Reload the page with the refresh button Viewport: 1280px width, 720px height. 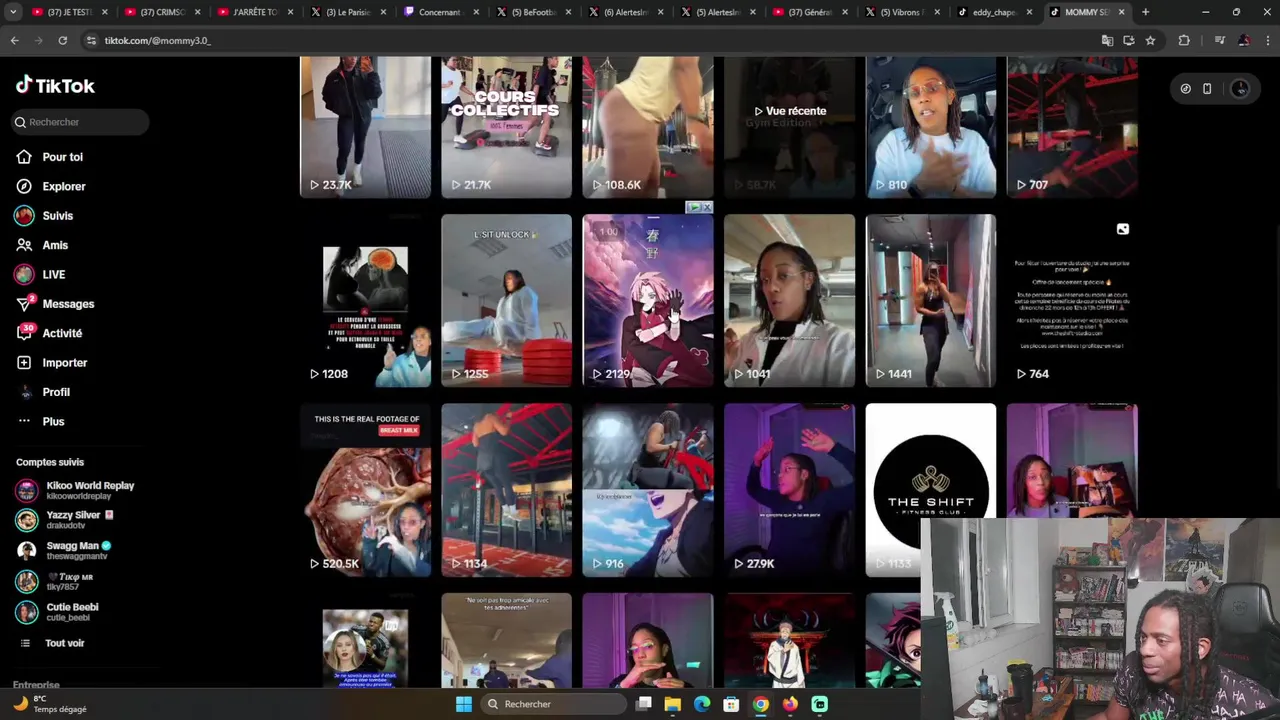[62, 40]
